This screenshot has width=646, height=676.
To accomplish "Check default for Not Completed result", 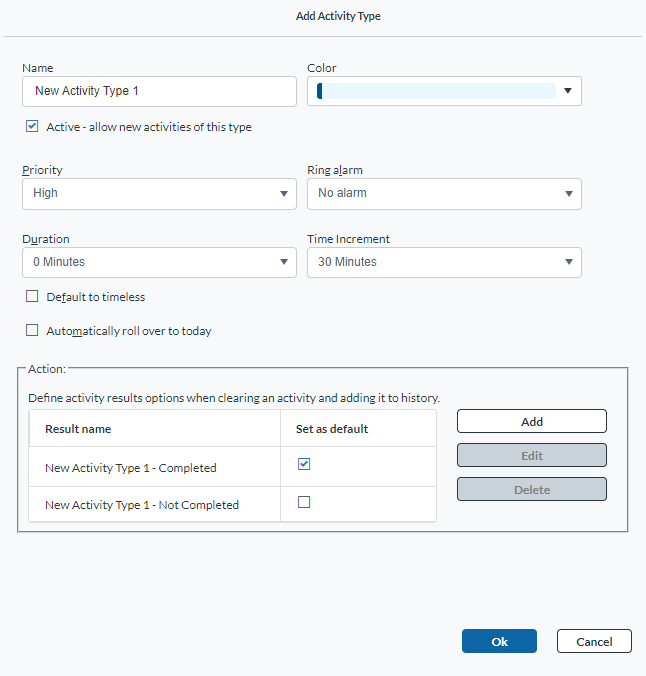I will (x=304, y=502).
